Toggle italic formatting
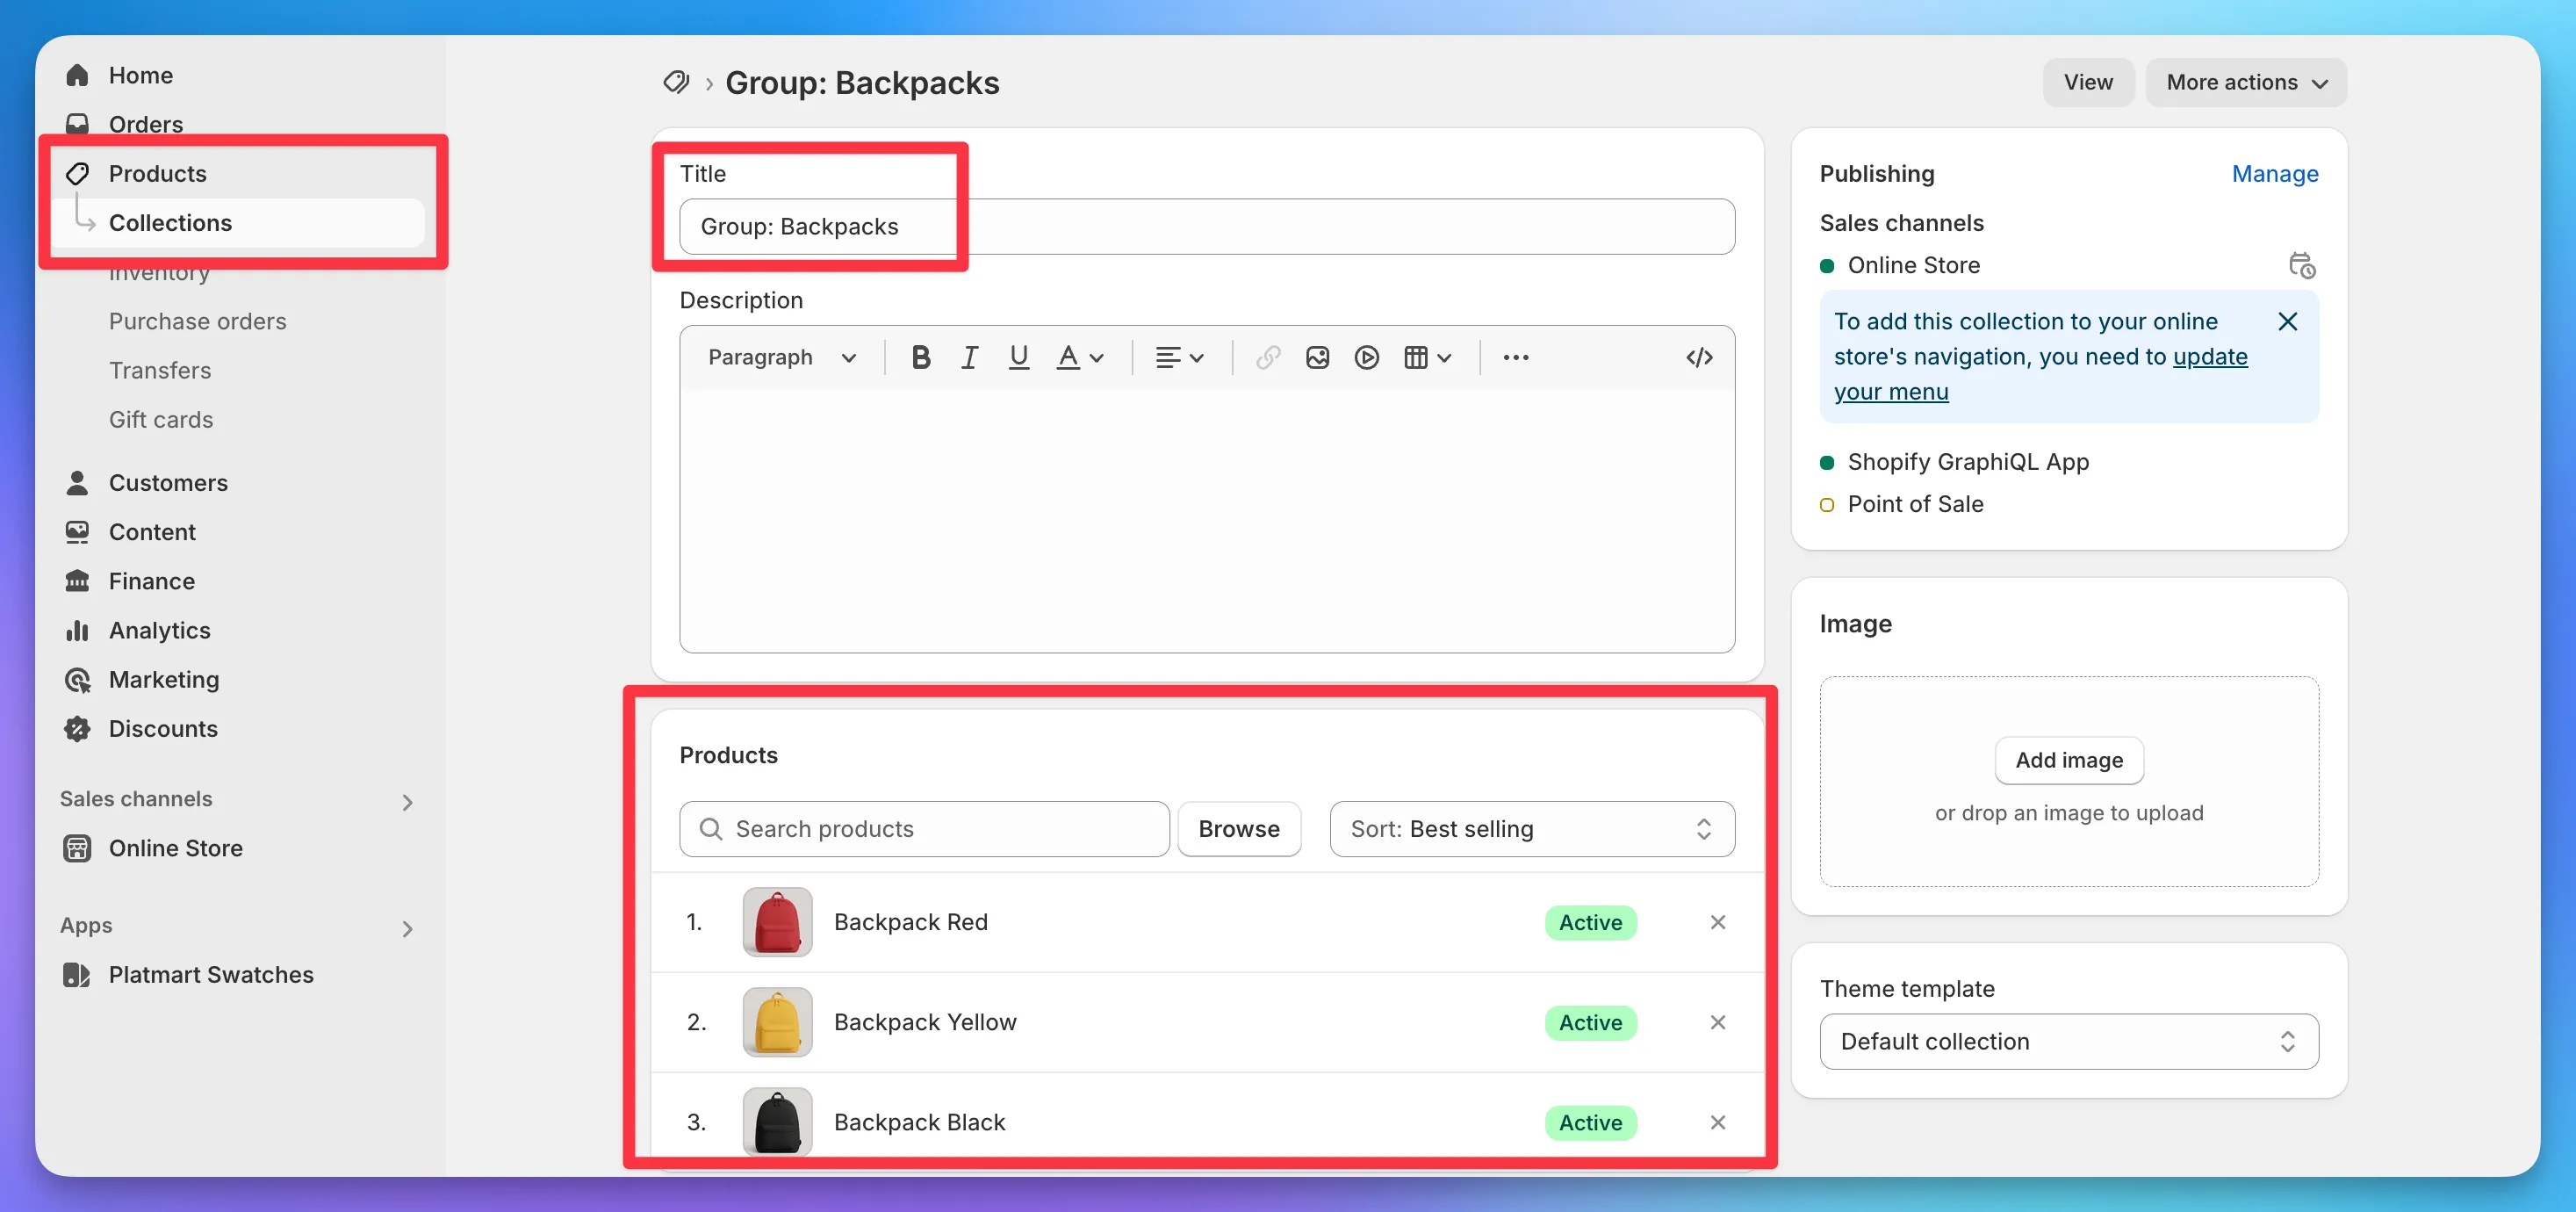Image resolution: width=2576 pixels, height=1212 pixels. click(969, 357)
